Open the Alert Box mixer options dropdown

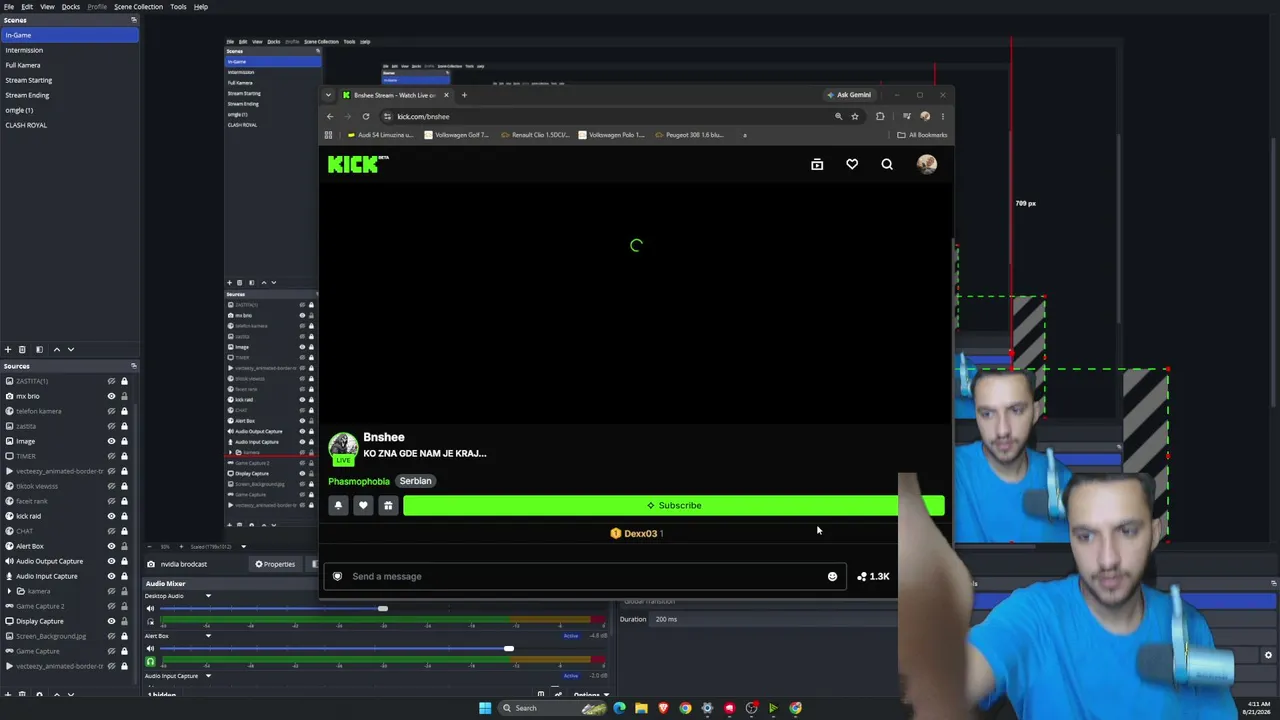pyautogui.click(x=208, y=636)
